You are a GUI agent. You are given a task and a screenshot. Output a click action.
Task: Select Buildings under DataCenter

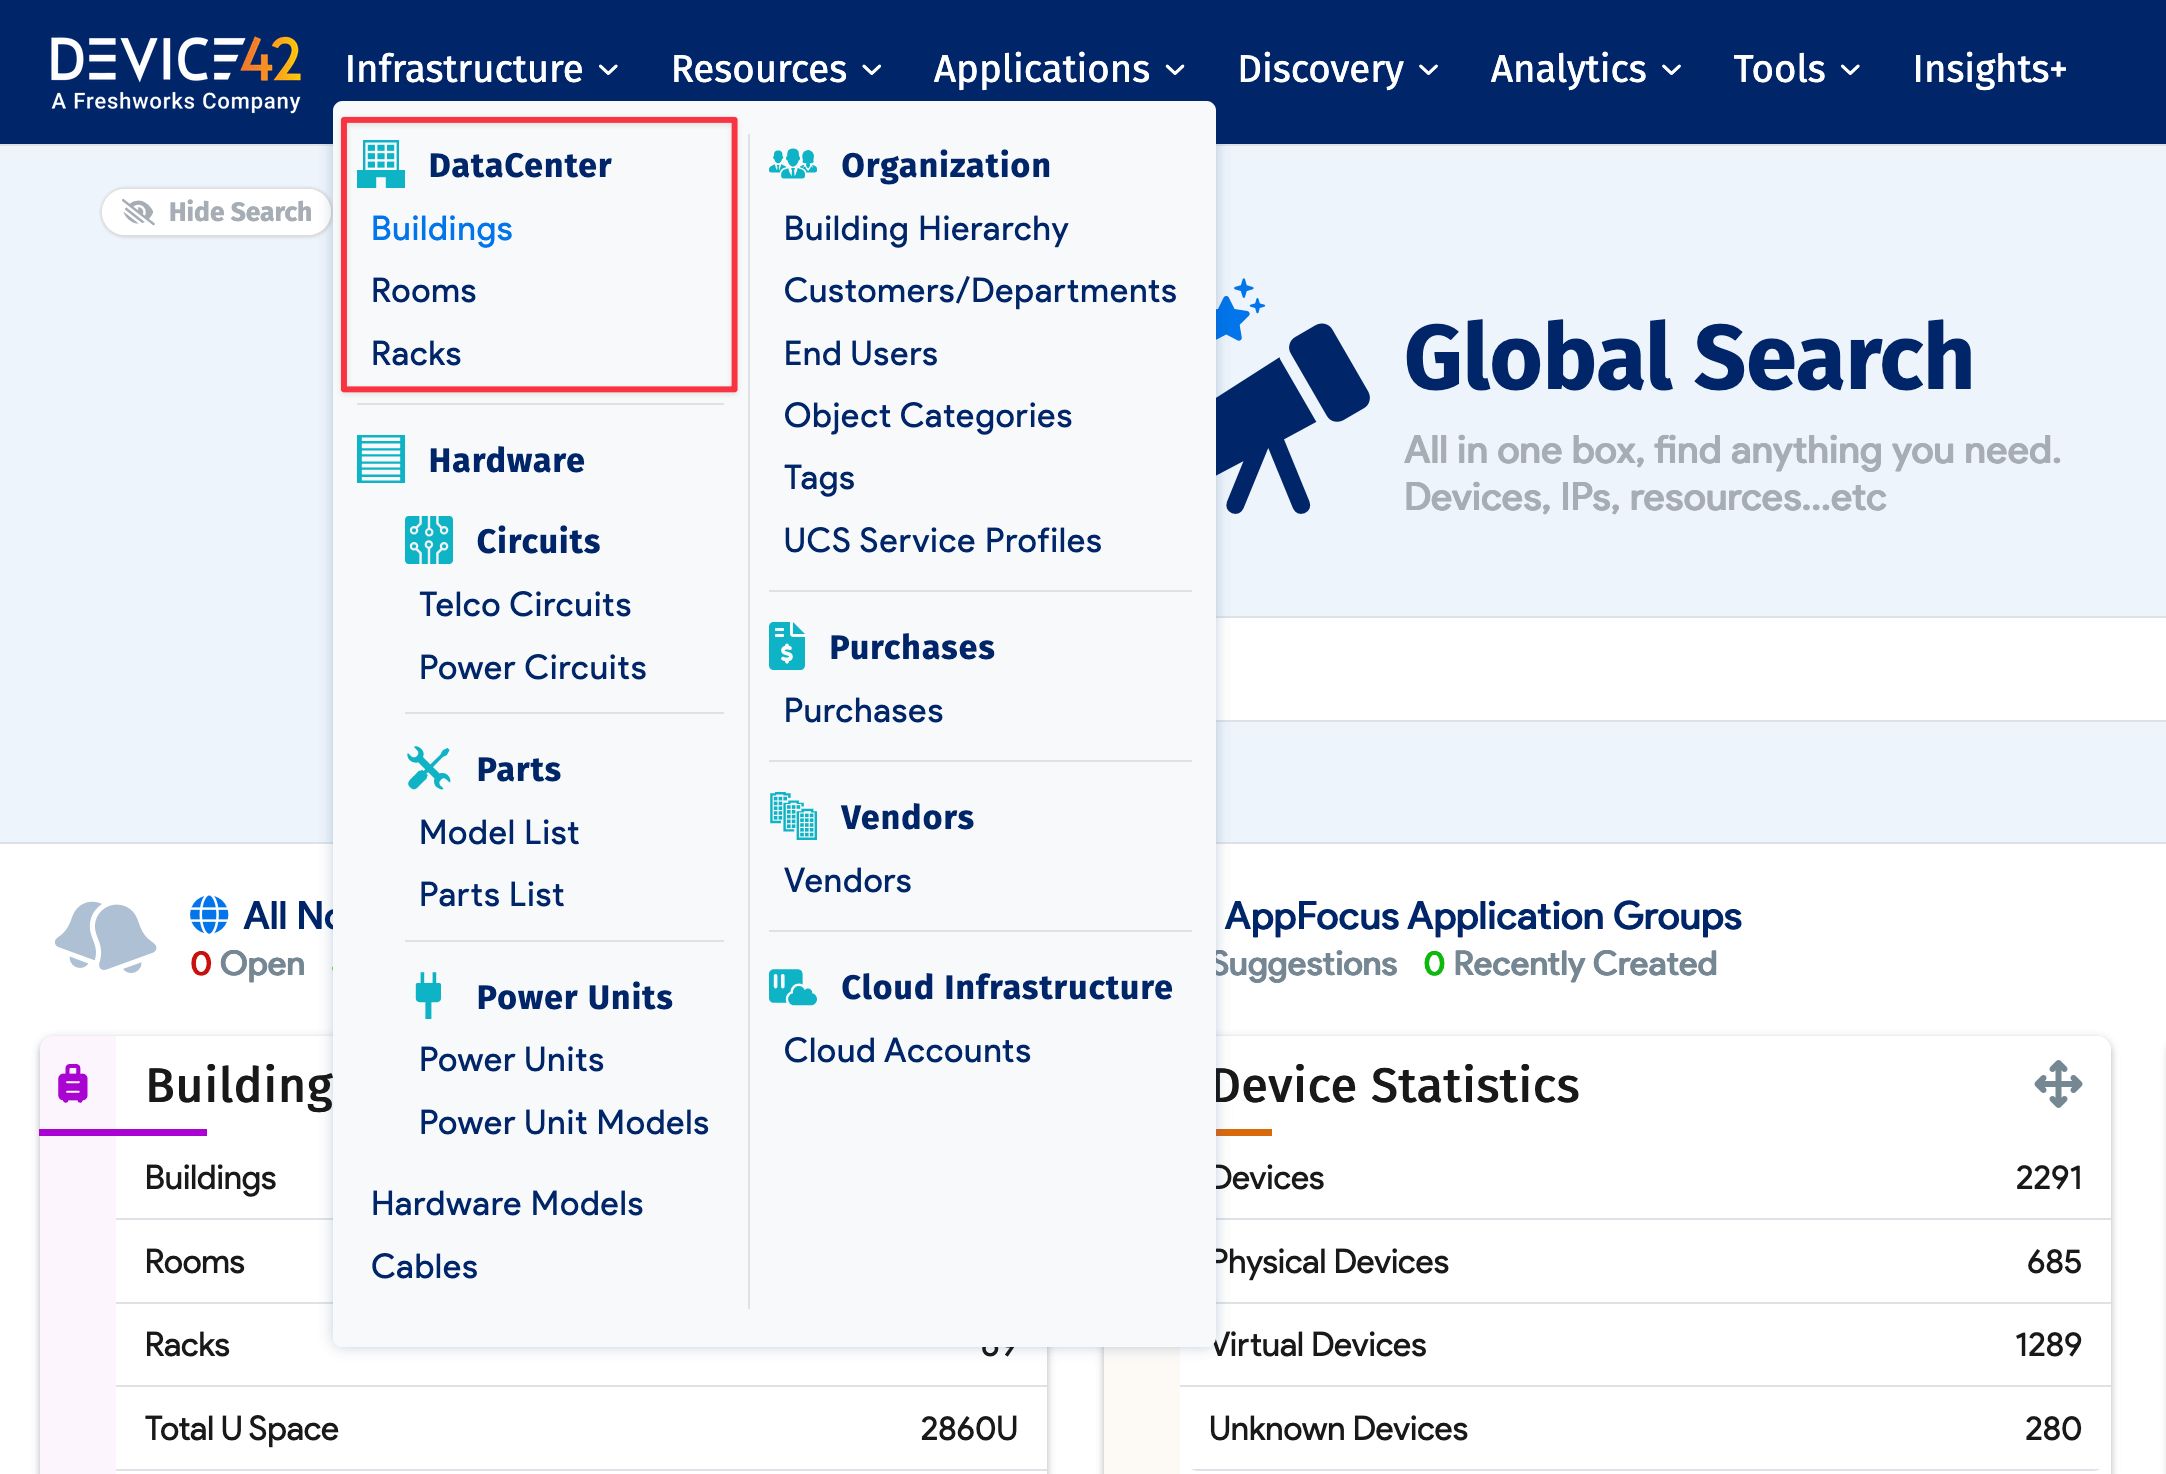point(441,229)
